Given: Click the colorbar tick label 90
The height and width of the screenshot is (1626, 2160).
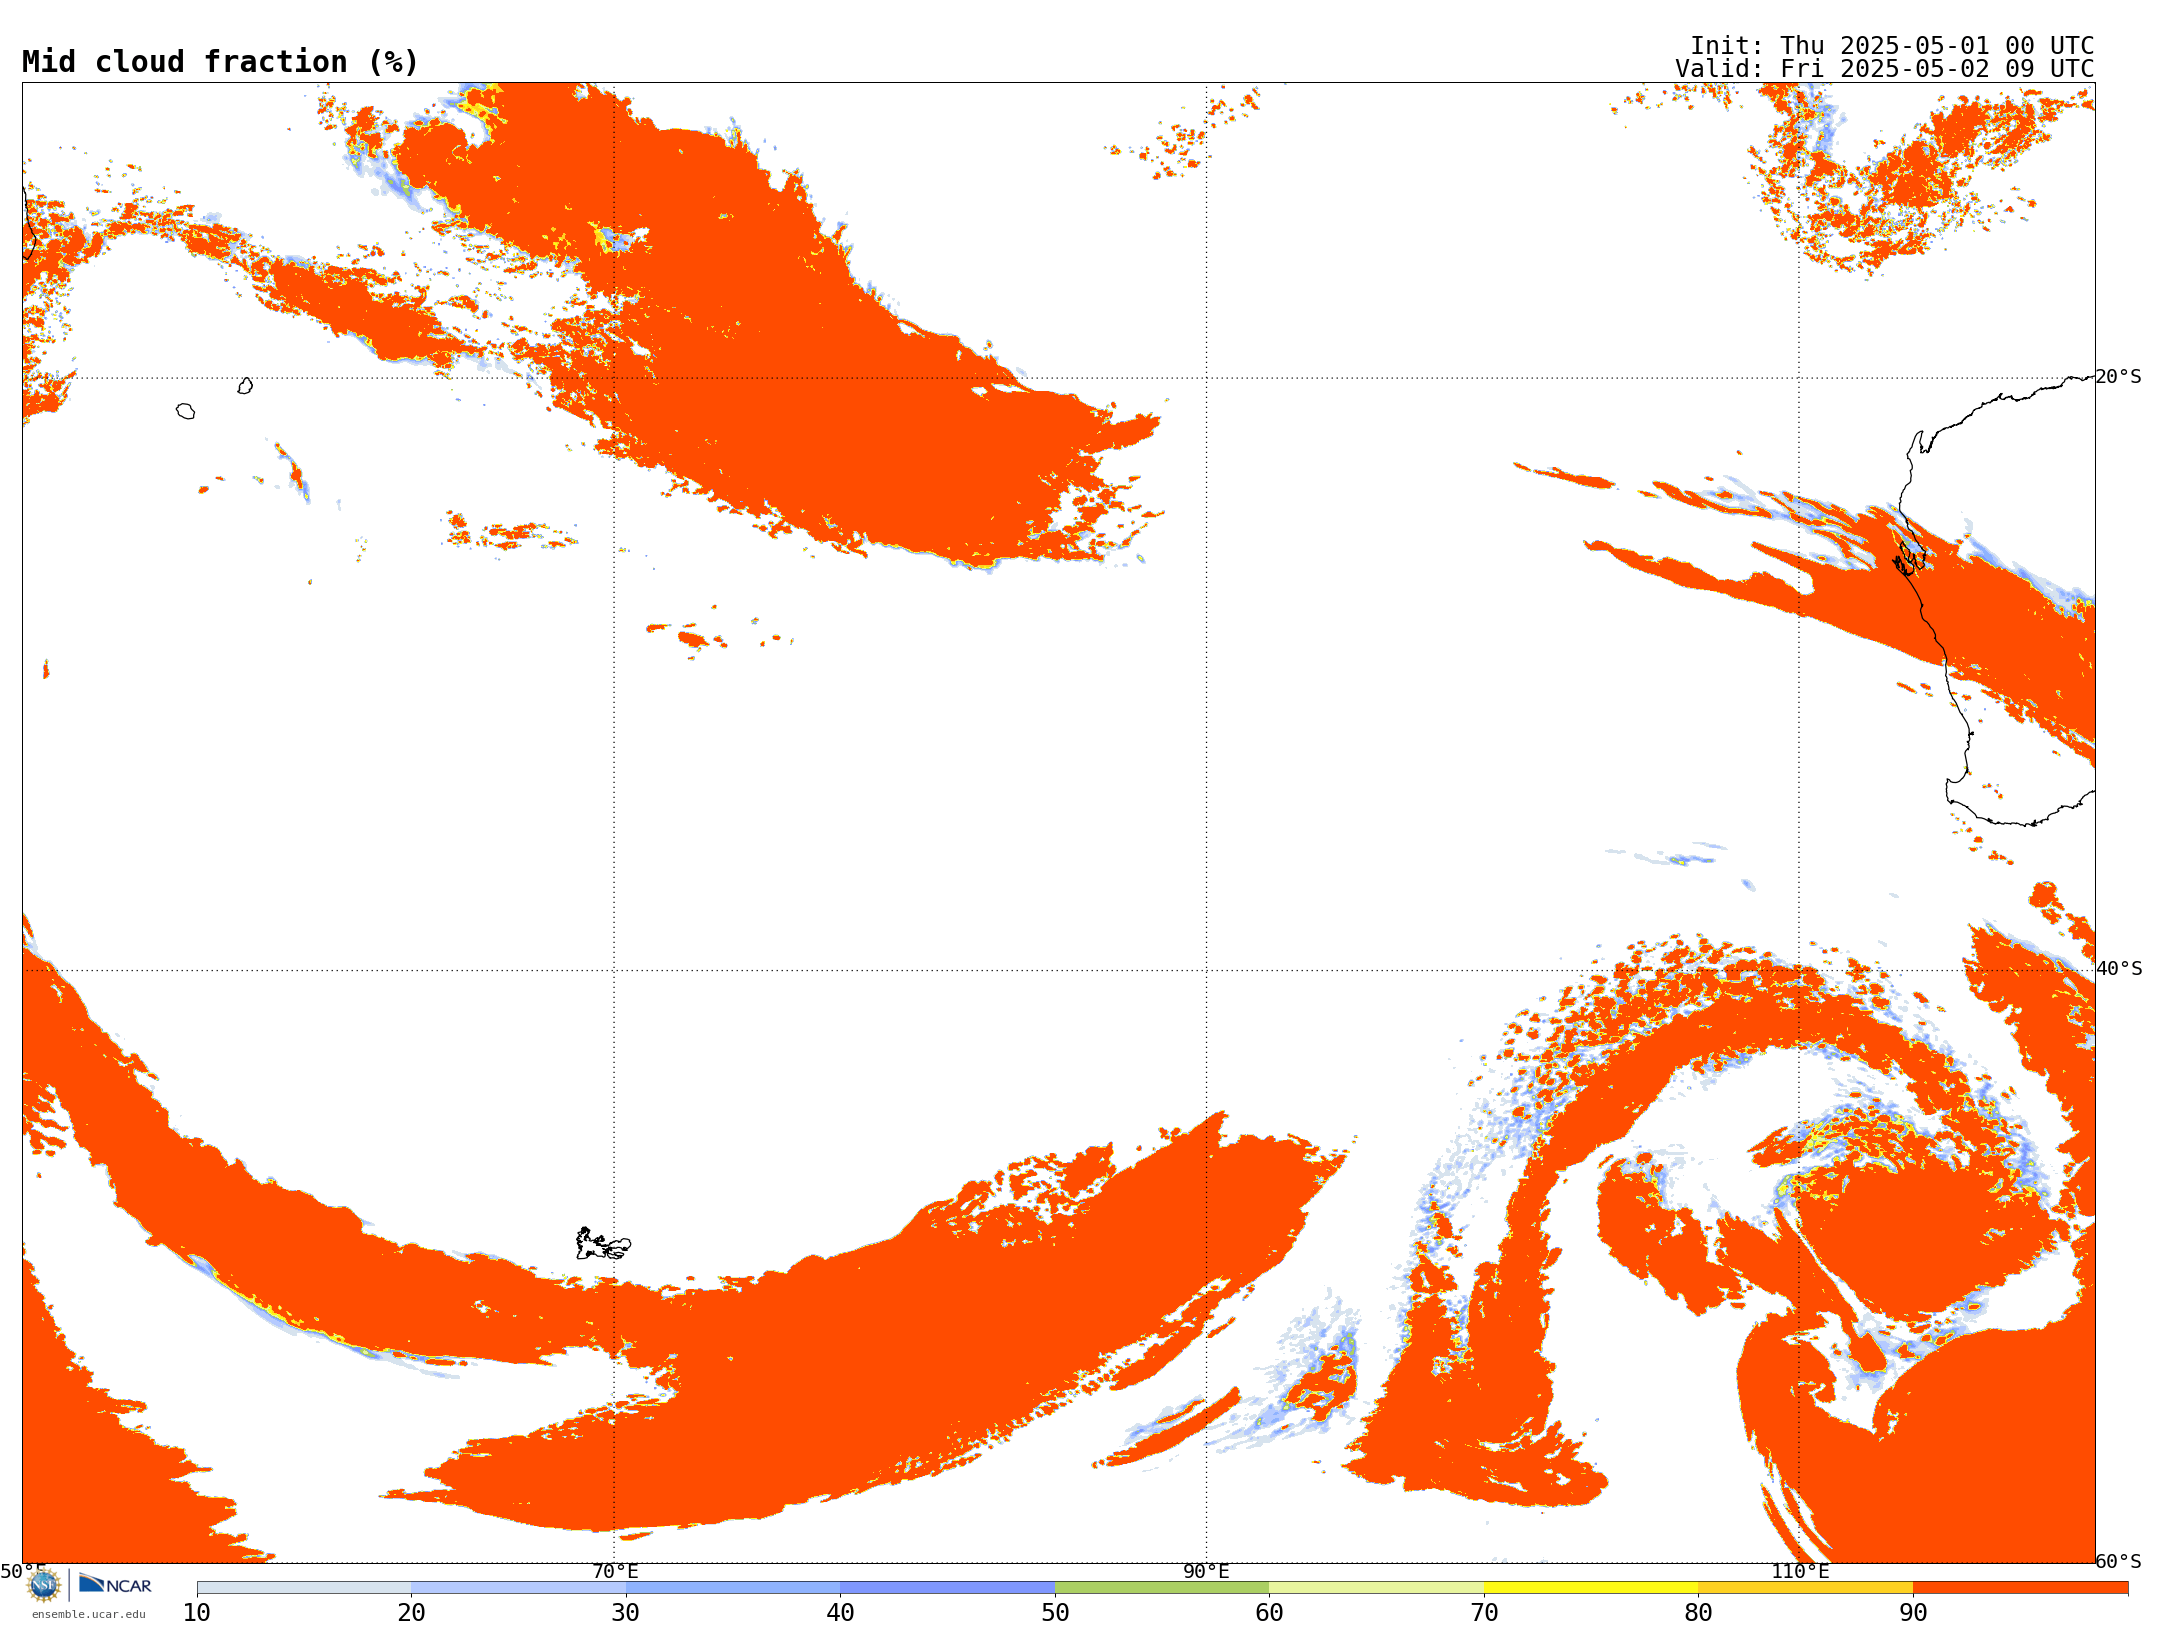Looking at the screenshot, I should (1913, 1613).
